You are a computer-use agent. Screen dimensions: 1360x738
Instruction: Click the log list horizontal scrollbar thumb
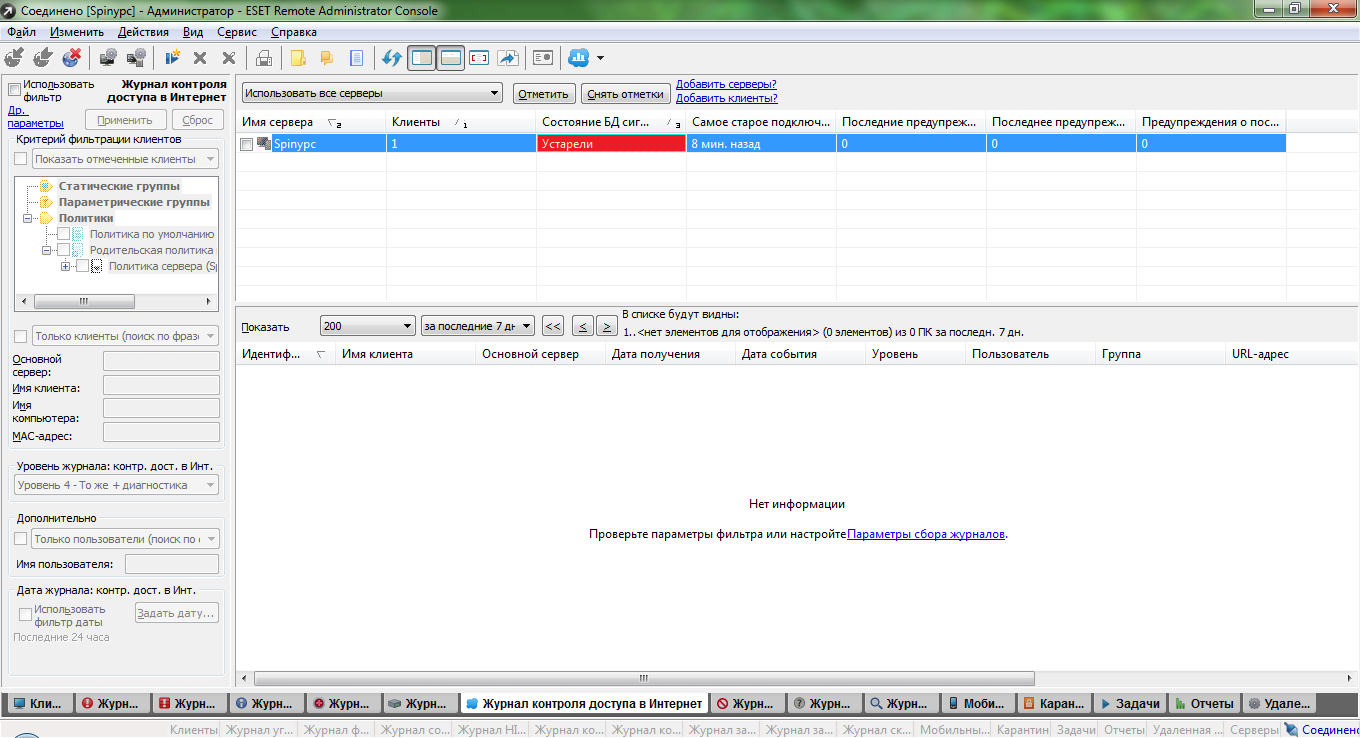click(644, 677)
